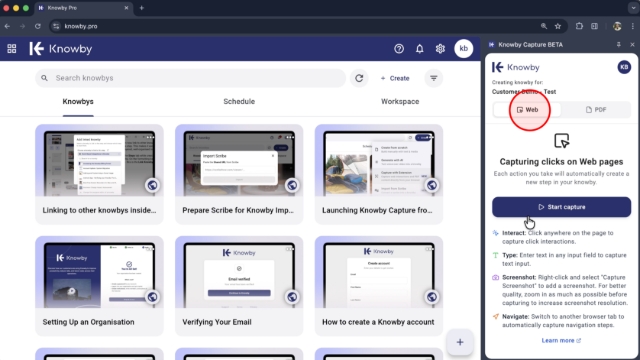Viewport: 640px width, 360px height.
Task: Click the globe icon on Verifying Your Email card
Action: coord(292,297)
